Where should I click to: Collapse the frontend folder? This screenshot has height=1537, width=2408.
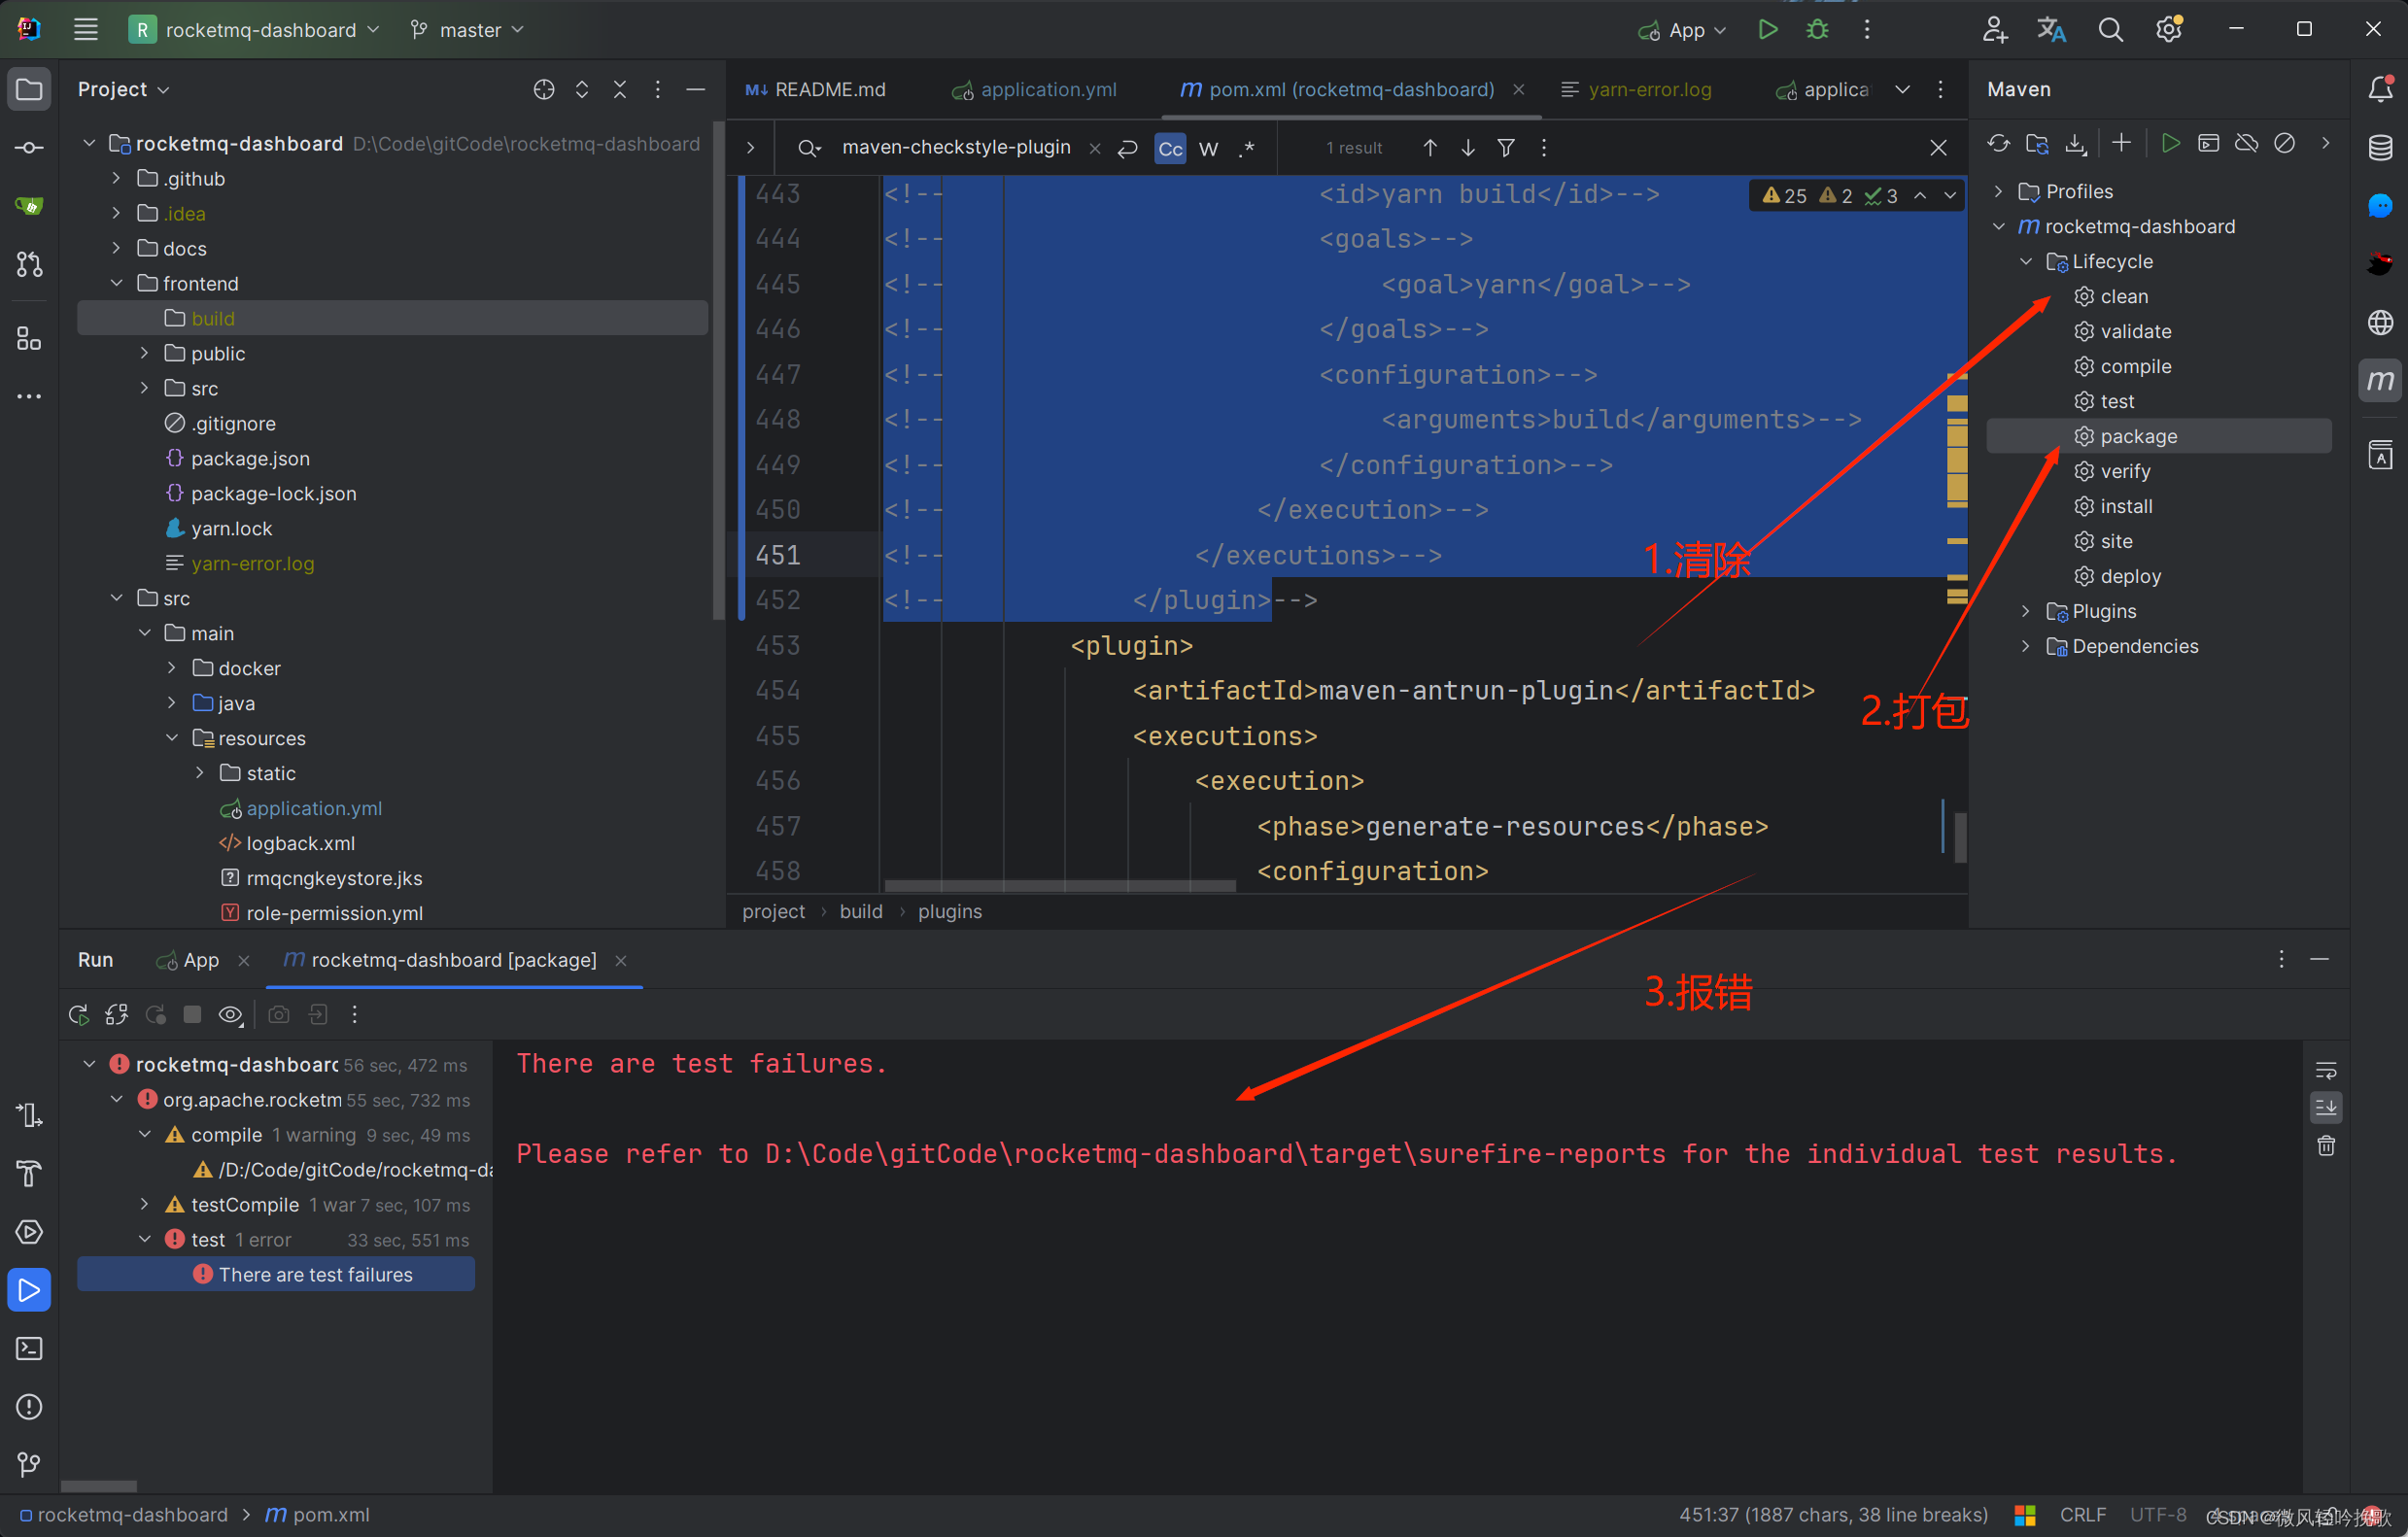pos(116,284)
